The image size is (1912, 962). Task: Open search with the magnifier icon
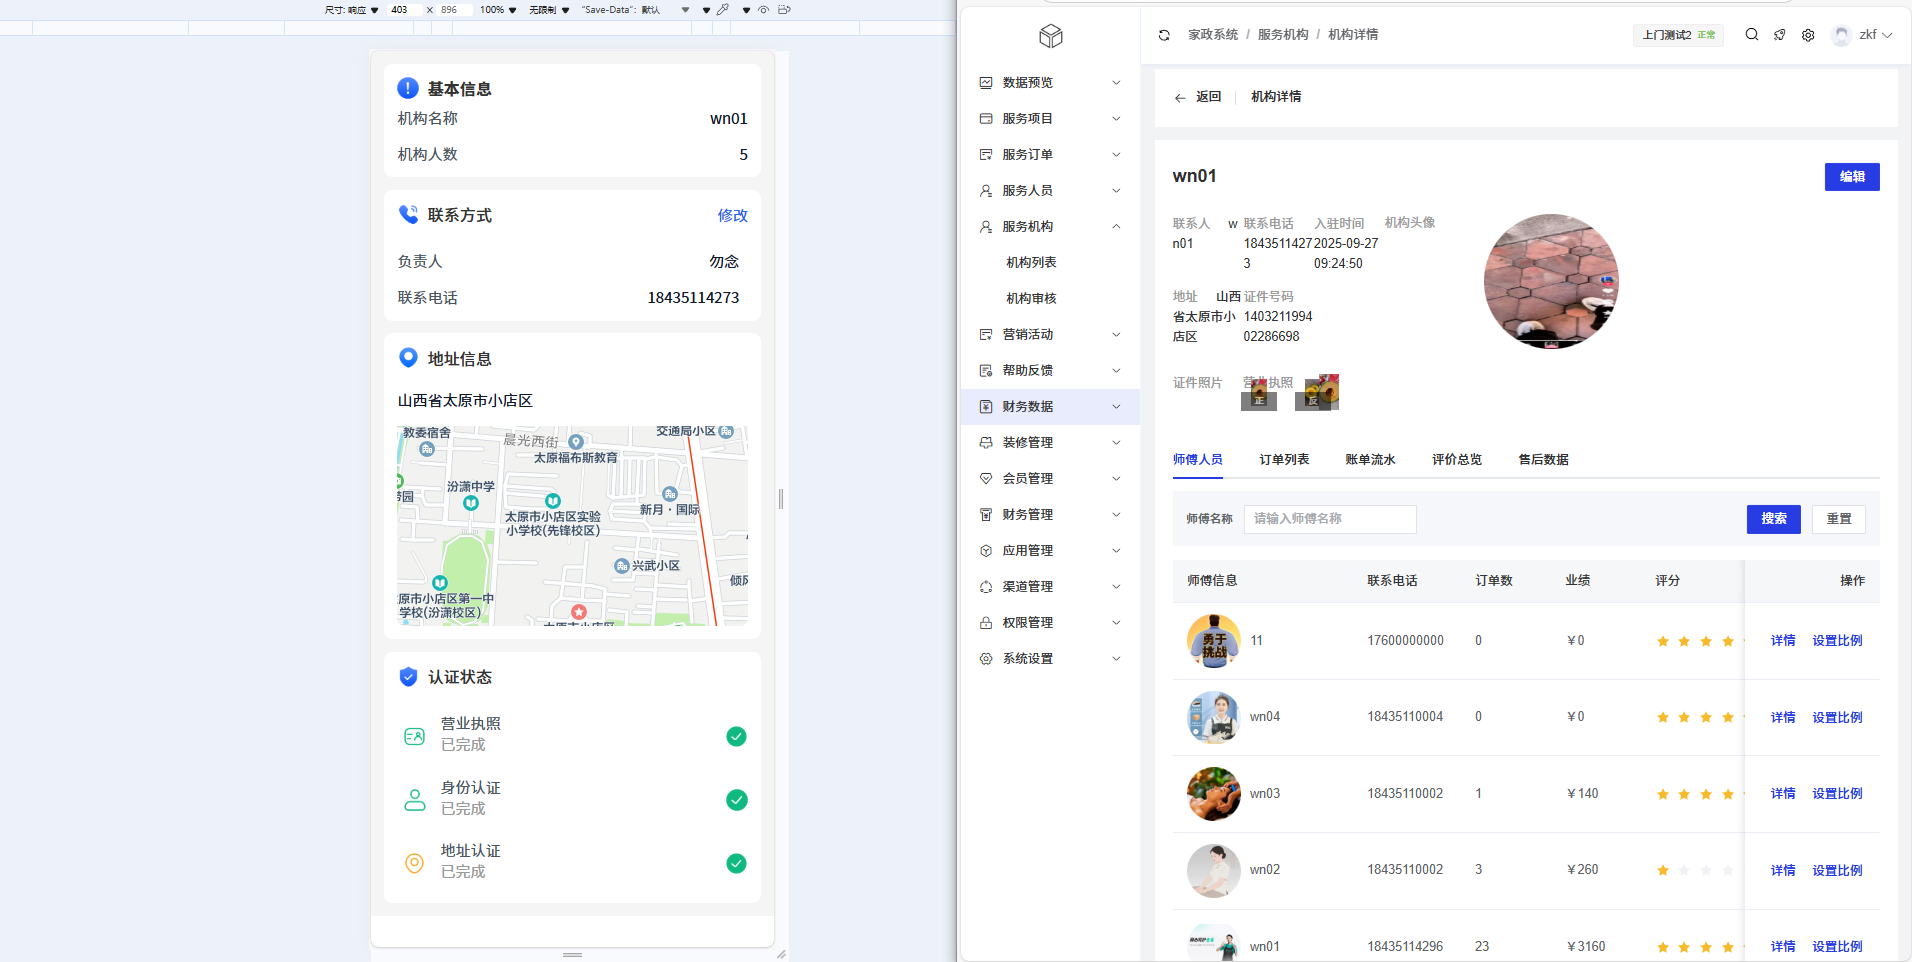click(1752, 35)
